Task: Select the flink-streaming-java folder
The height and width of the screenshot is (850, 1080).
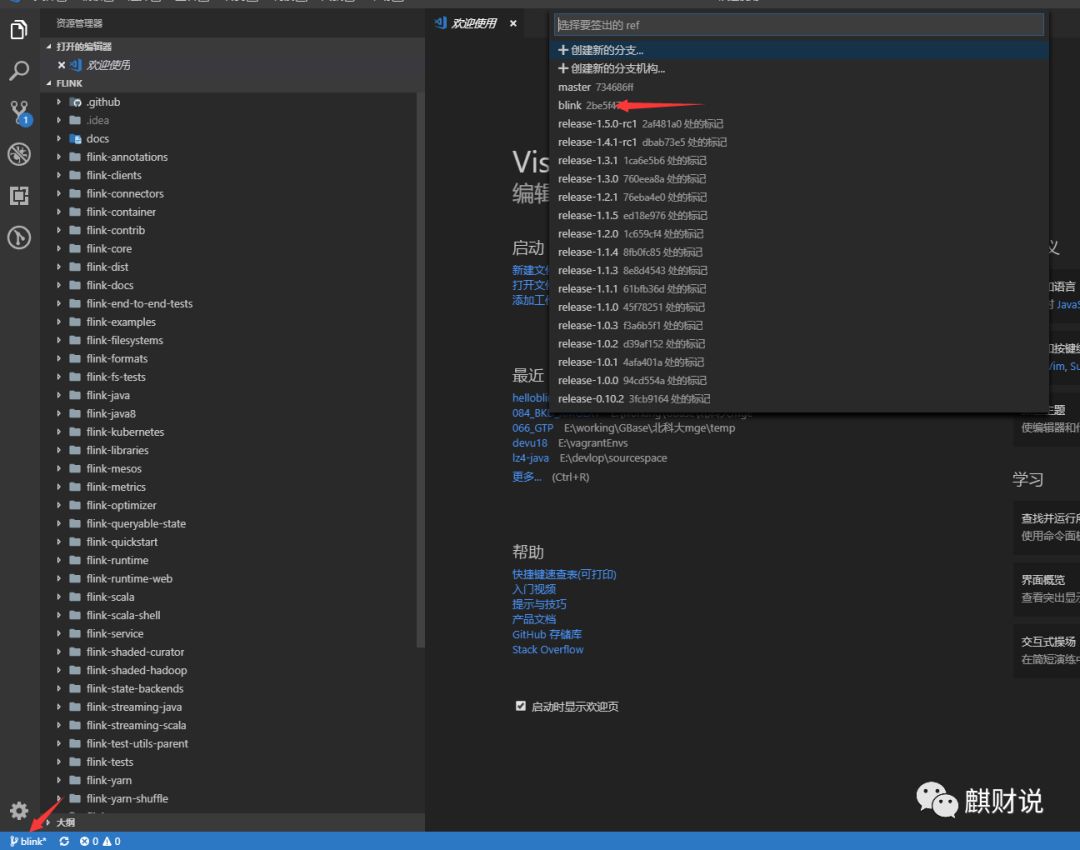Action: [134, 707]
